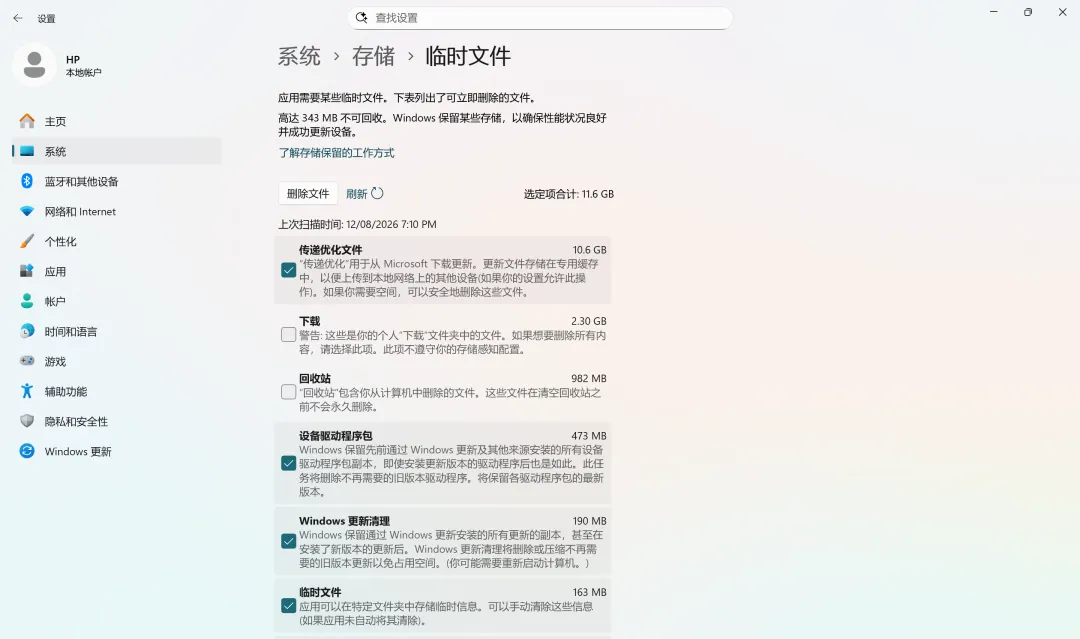
Task: Click the Accessibility (辅助功能) figure icon
Action: tap(27, 391)
